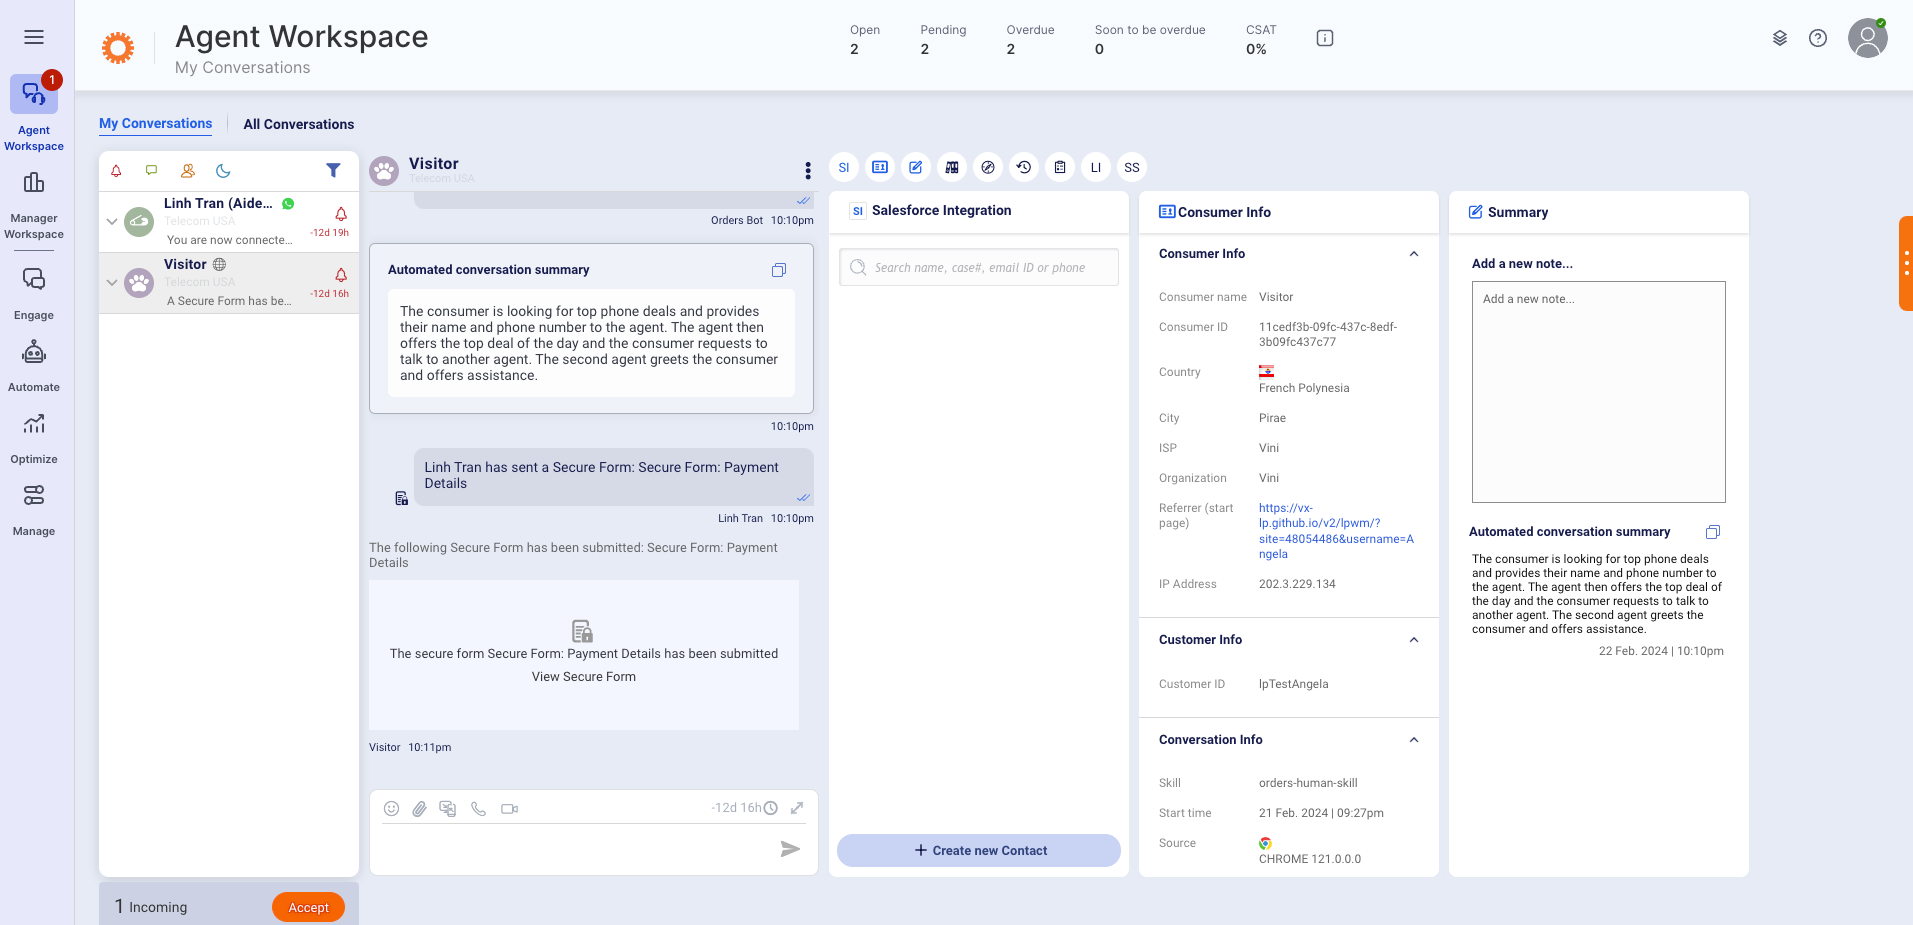The height and width of the screenshot is (925, 1913).
Task: Select the Linh Tran conversation row
Action: click(229, 222)
